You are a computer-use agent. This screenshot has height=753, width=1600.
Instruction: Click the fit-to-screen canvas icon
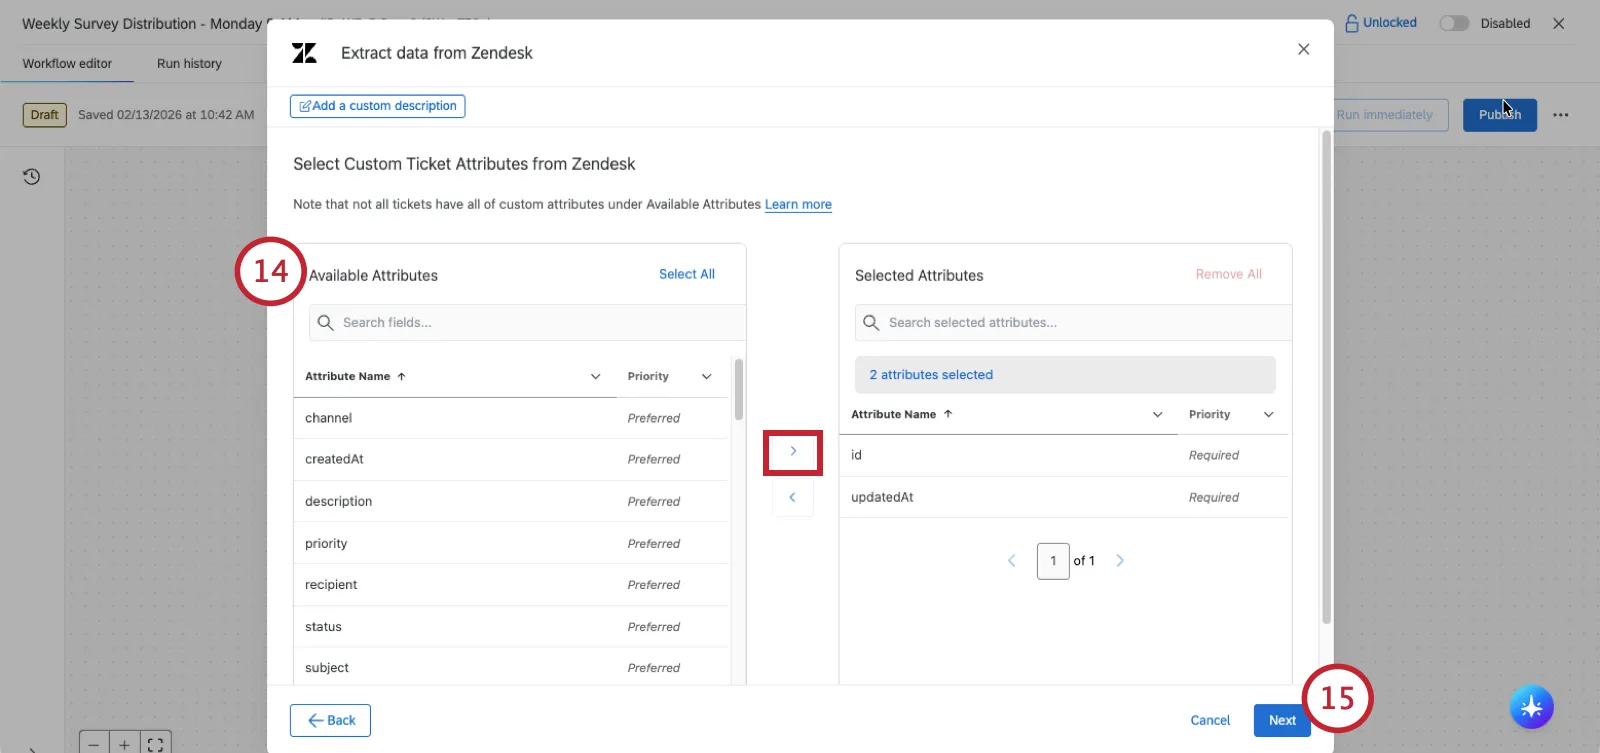coord(155,745)
